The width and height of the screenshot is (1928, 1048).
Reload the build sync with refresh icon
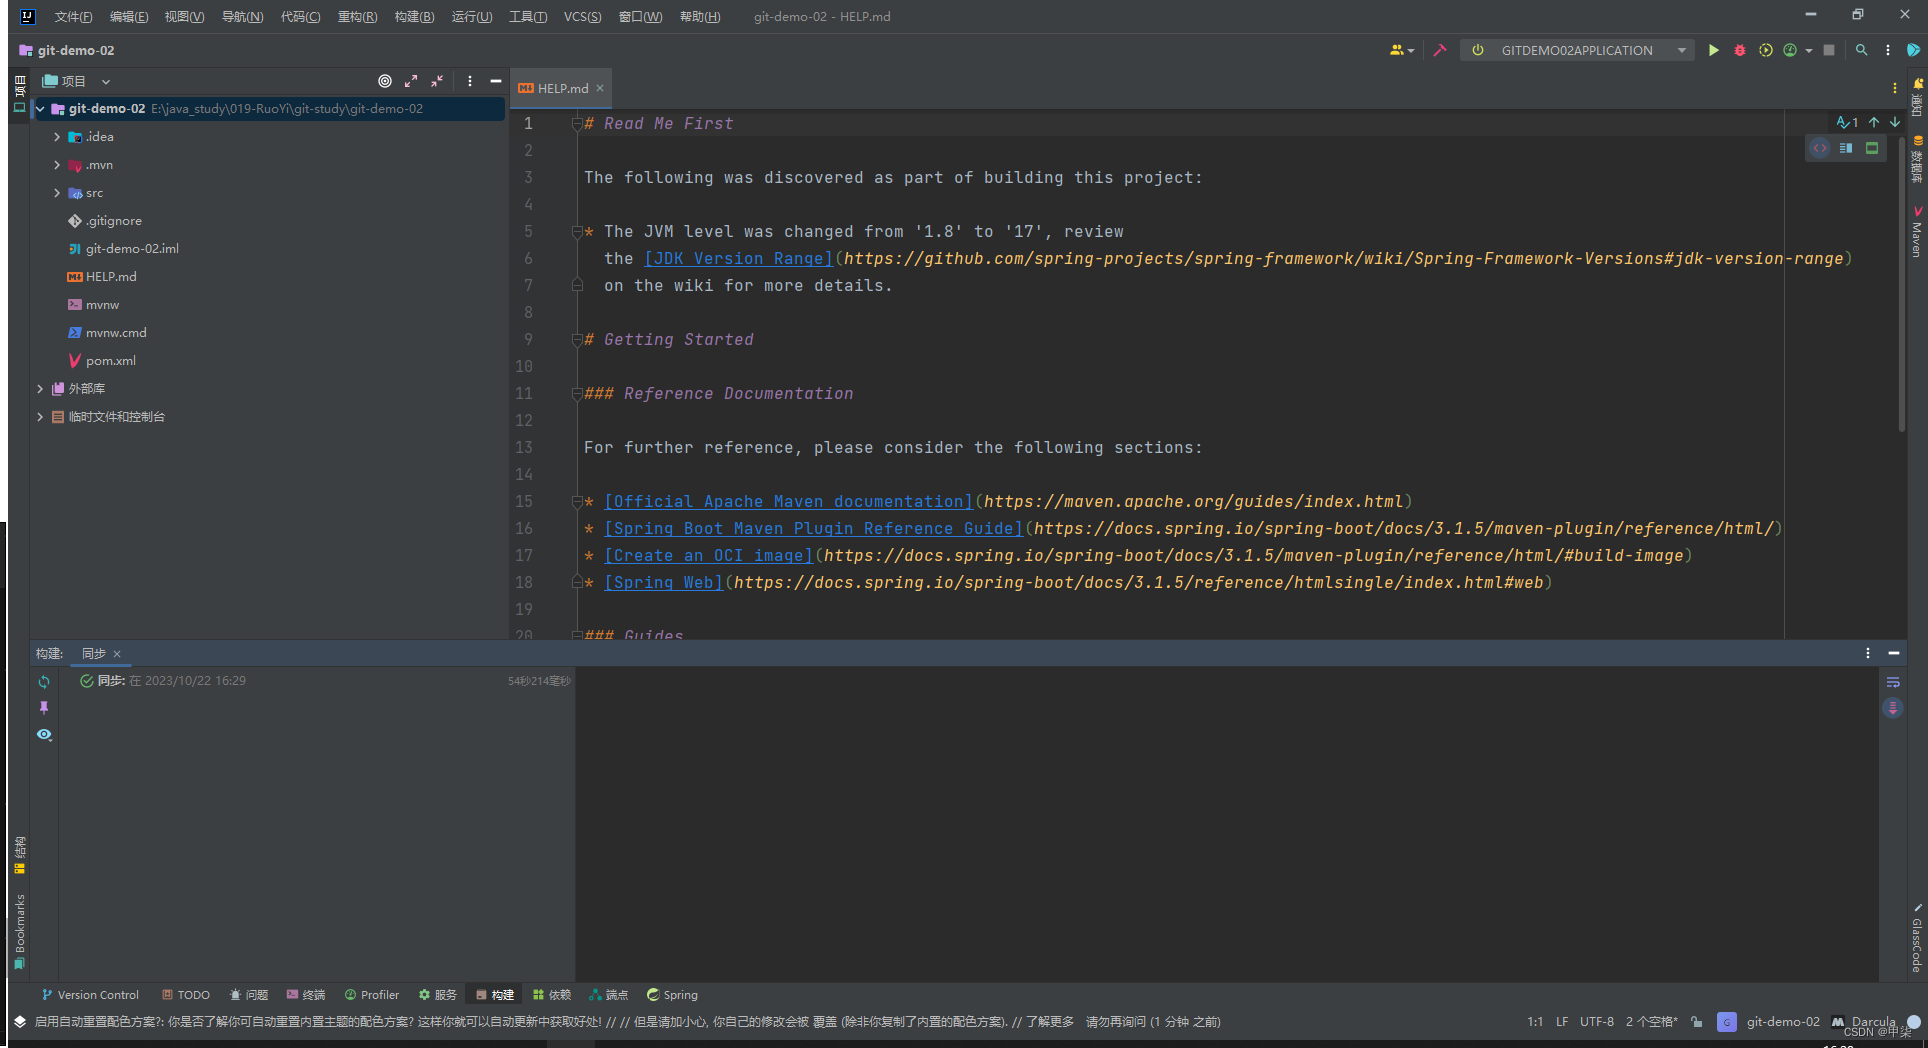point(44,682)
